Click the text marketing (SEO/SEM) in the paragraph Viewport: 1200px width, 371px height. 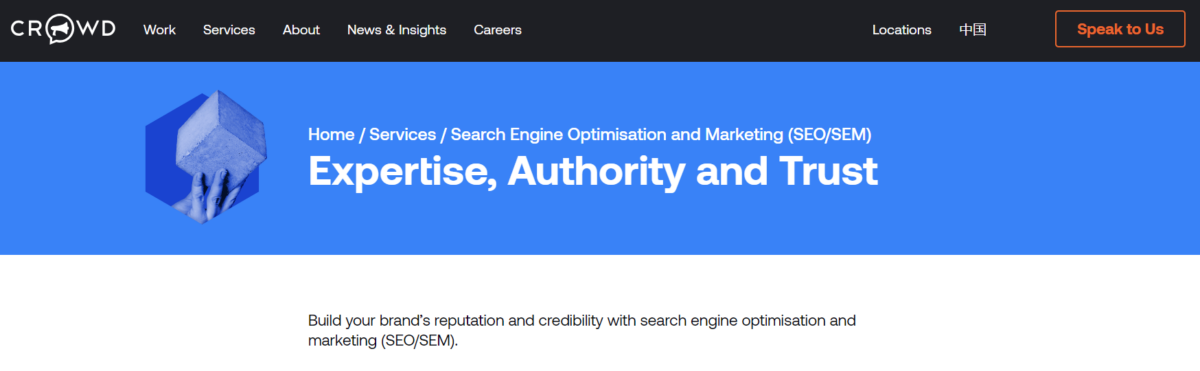coord(382,341)
